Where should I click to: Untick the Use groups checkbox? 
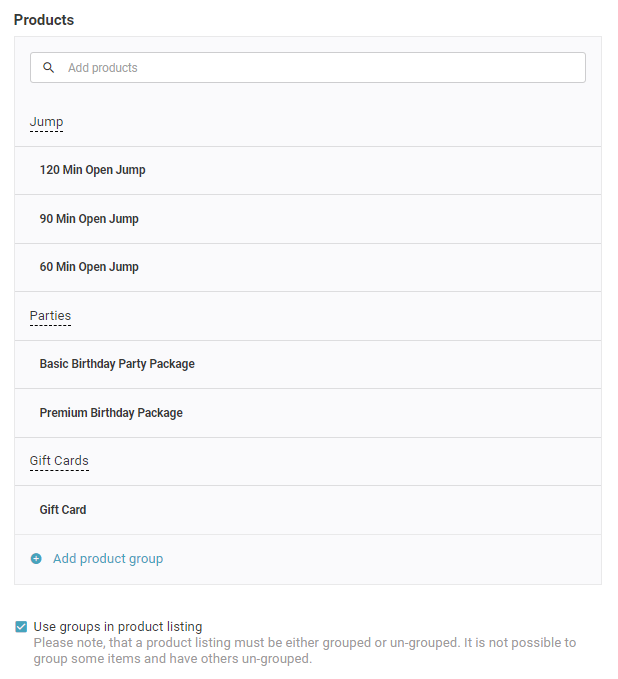click(21, 627)
